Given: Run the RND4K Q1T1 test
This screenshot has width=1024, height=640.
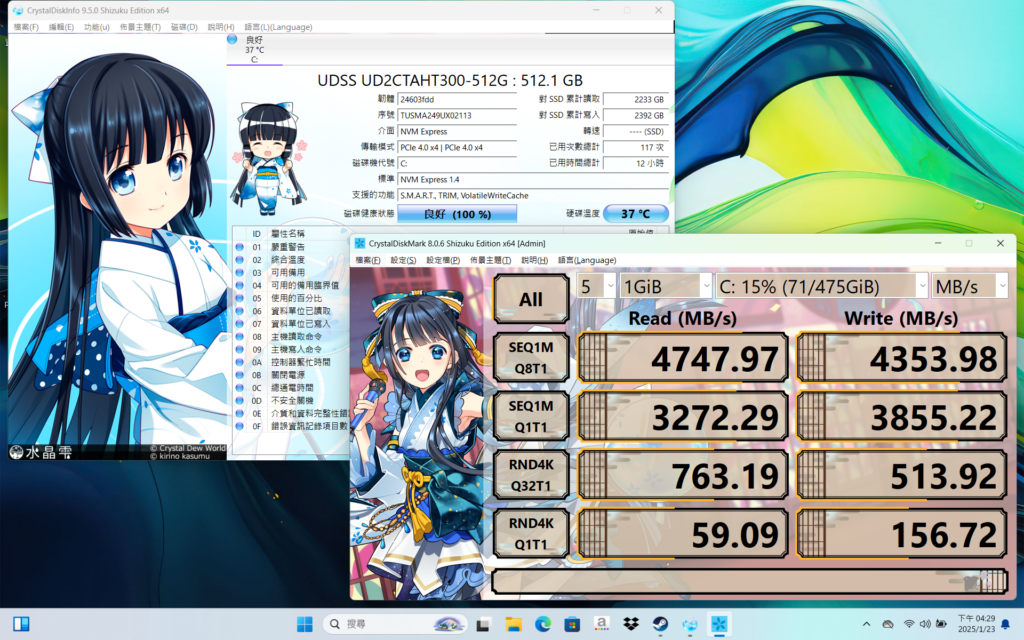Looking at the screenshot, I should [531, 534].
